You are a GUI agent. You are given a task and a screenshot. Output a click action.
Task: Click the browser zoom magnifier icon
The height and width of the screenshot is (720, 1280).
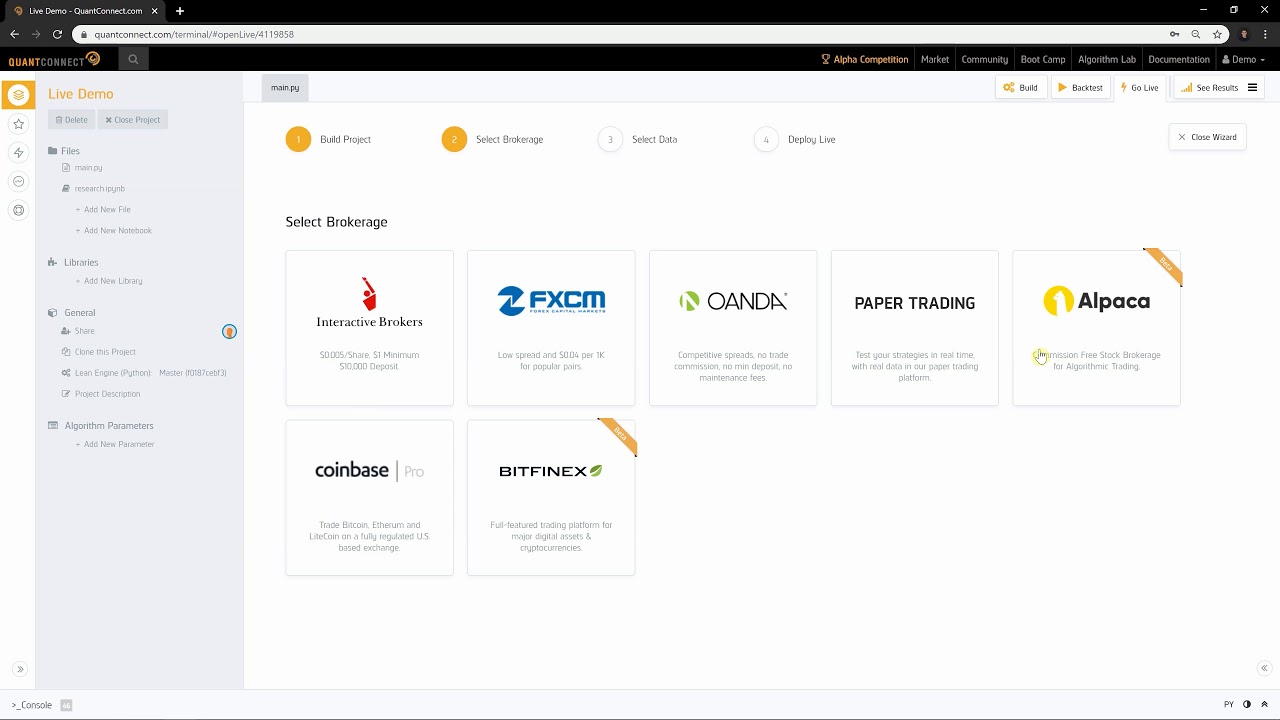click(1196, 34)
